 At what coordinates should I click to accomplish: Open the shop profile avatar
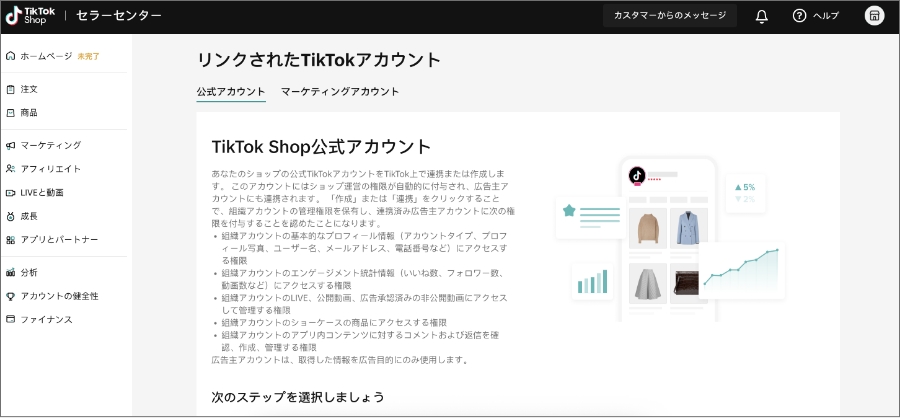(x=874, y=16)
